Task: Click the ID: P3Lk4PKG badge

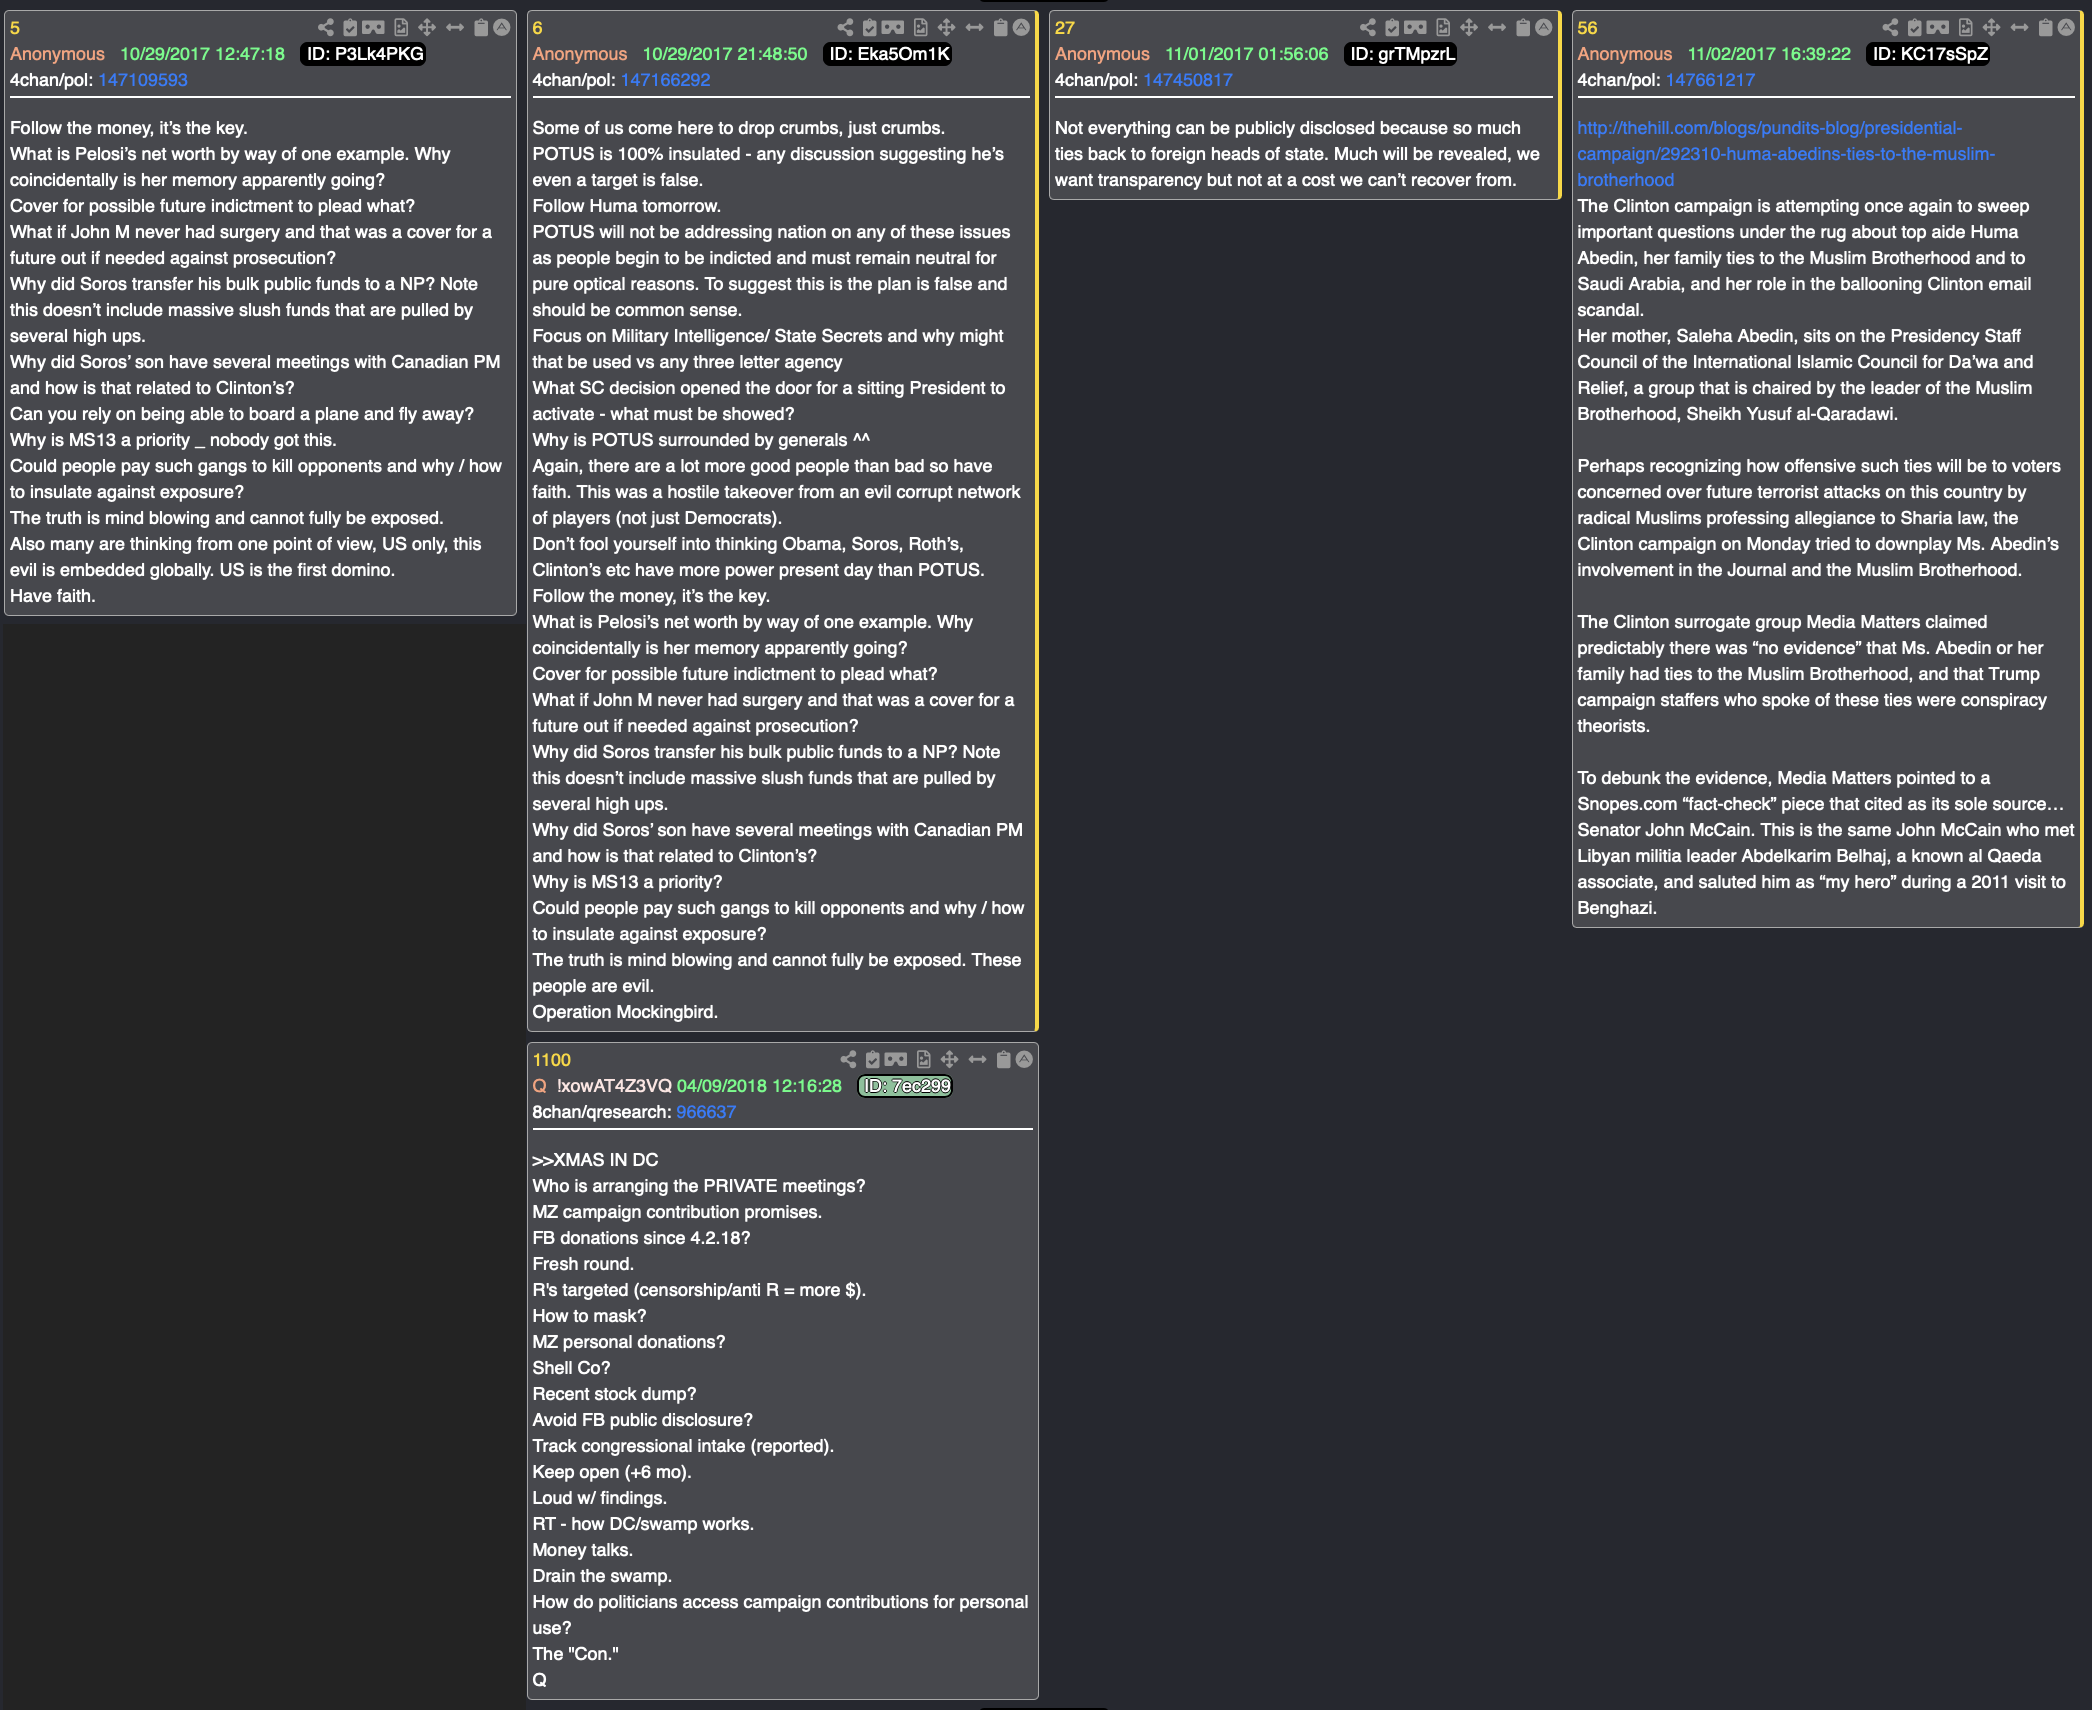Action: click(364, 54)
